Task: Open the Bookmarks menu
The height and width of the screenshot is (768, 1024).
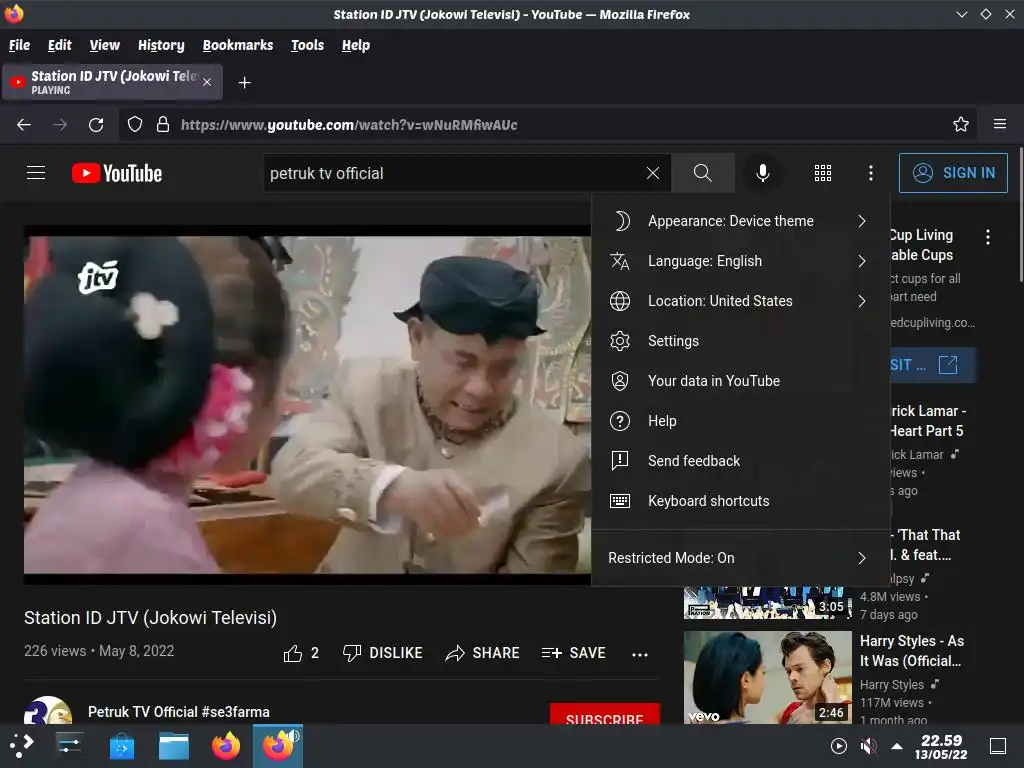Action: click(x=238, y=45)
